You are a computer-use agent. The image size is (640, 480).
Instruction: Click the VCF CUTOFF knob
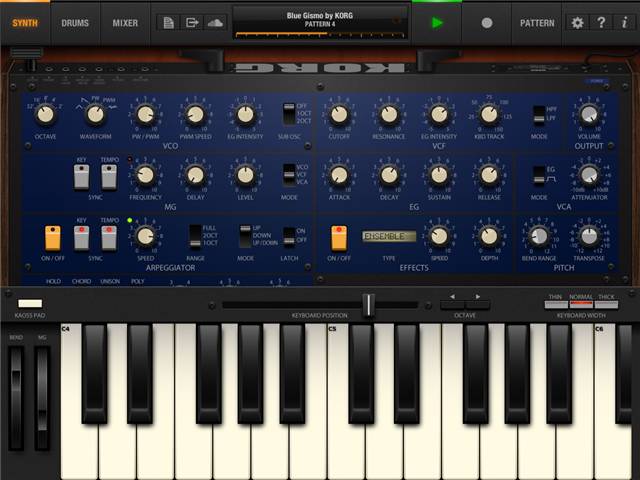(x=339, y=115)
